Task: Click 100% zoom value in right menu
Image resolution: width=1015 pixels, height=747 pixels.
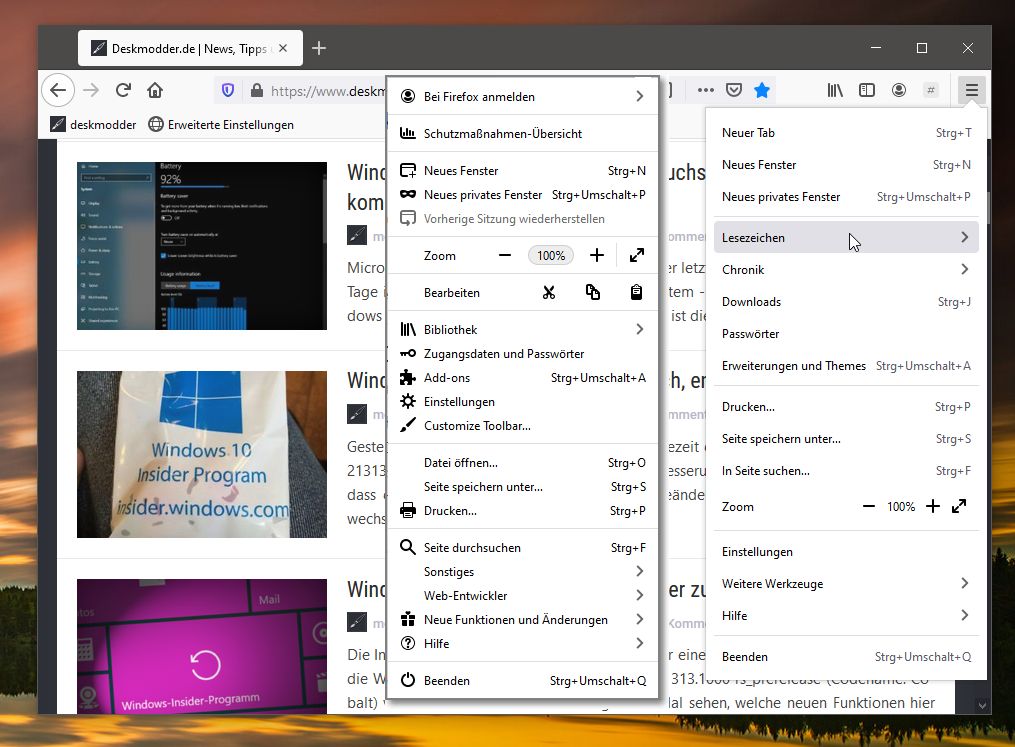Action: [900, 507]
